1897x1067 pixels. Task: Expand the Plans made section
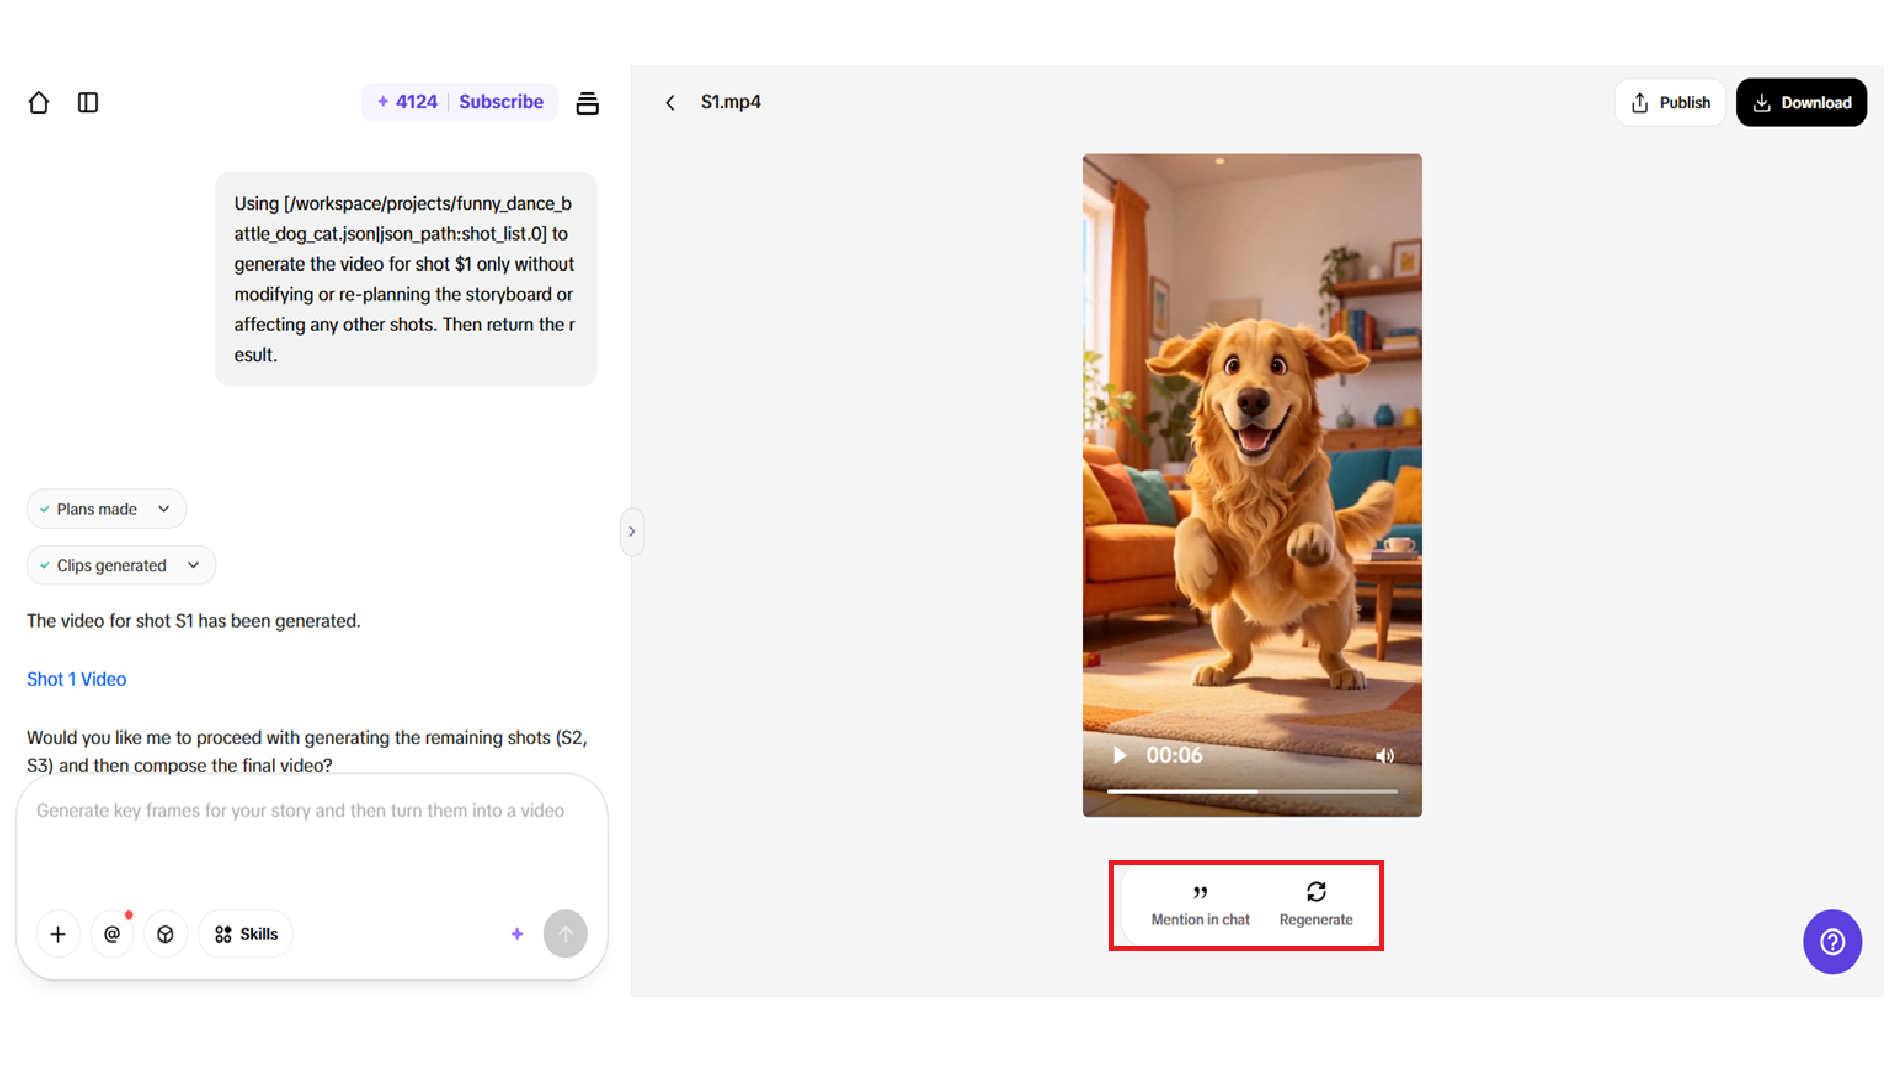[106, 509]
